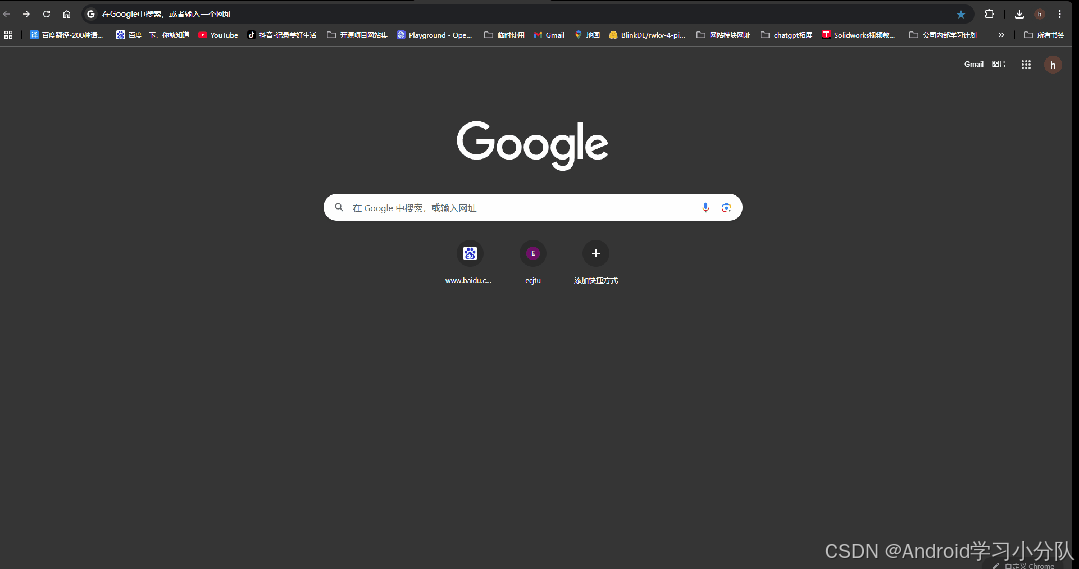Show hidden bookmarks with the double chevron

[x=1001, y=34]
